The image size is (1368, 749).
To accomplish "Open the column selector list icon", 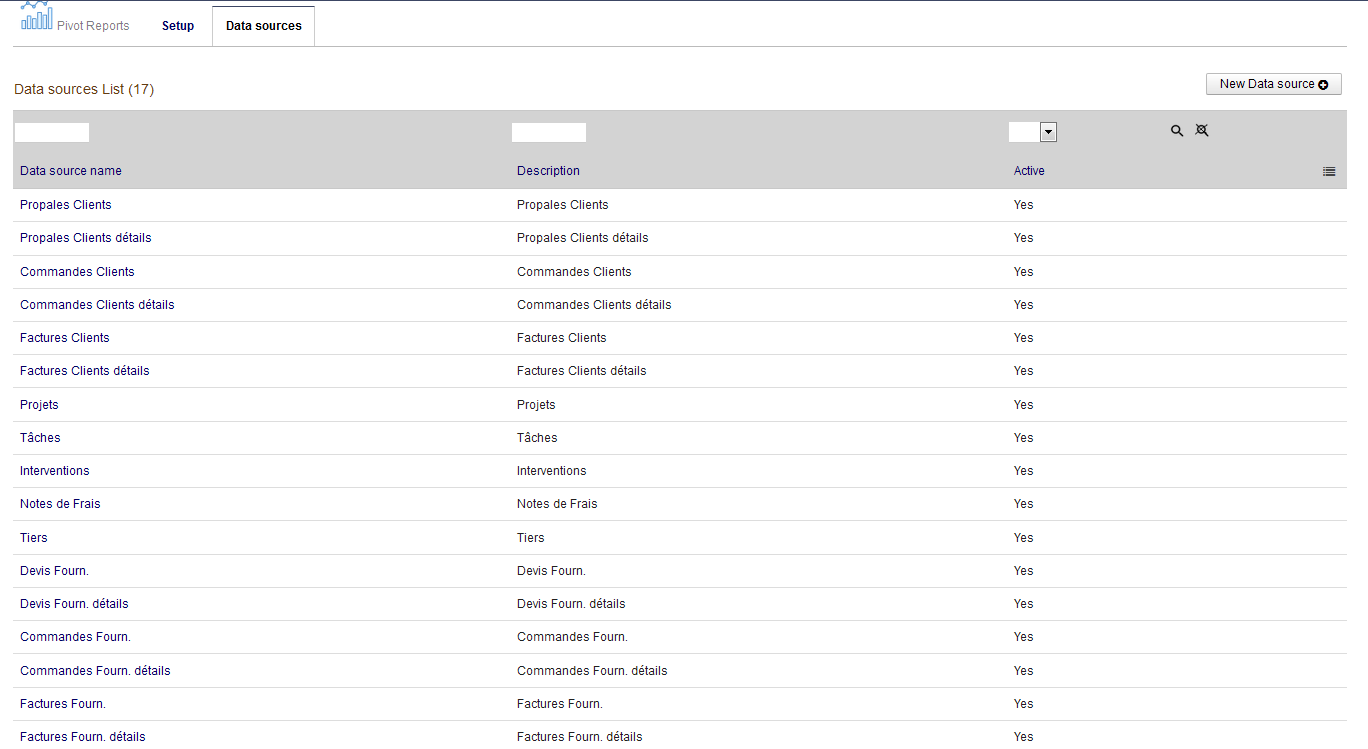I will coord(1329,172).
